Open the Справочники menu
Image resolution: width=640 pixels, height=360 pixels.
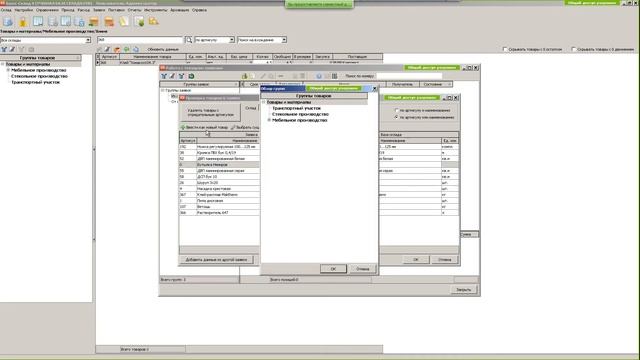47,9
